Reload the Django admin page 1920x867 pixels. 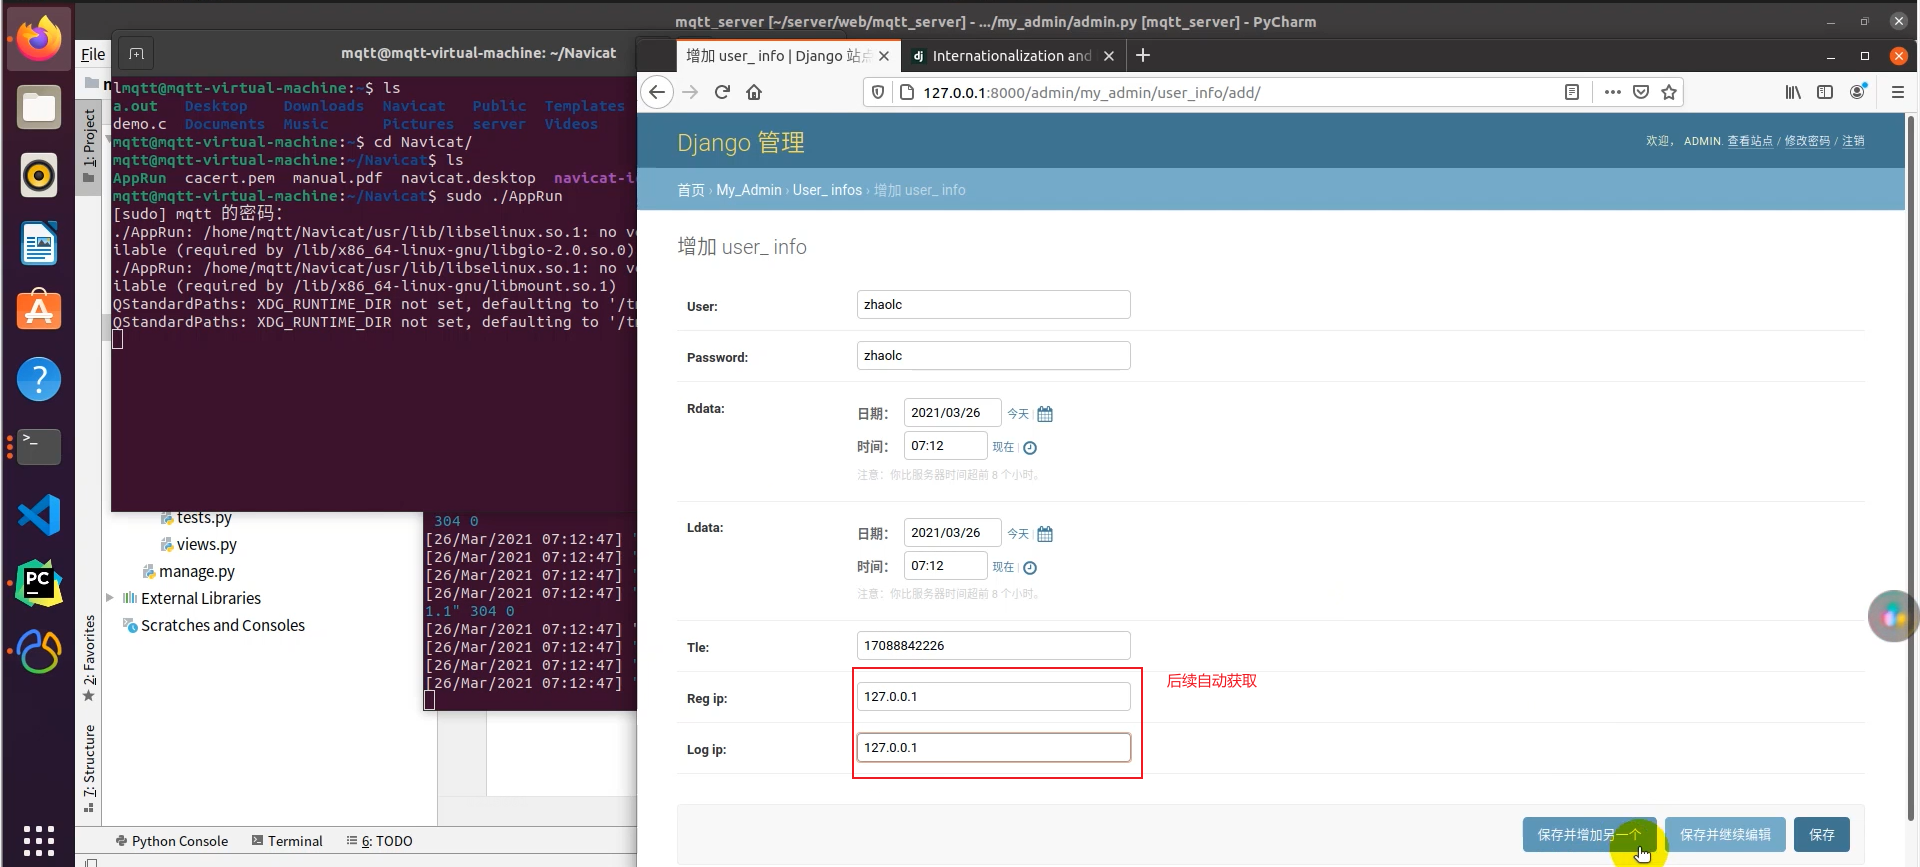coord(722,92)
